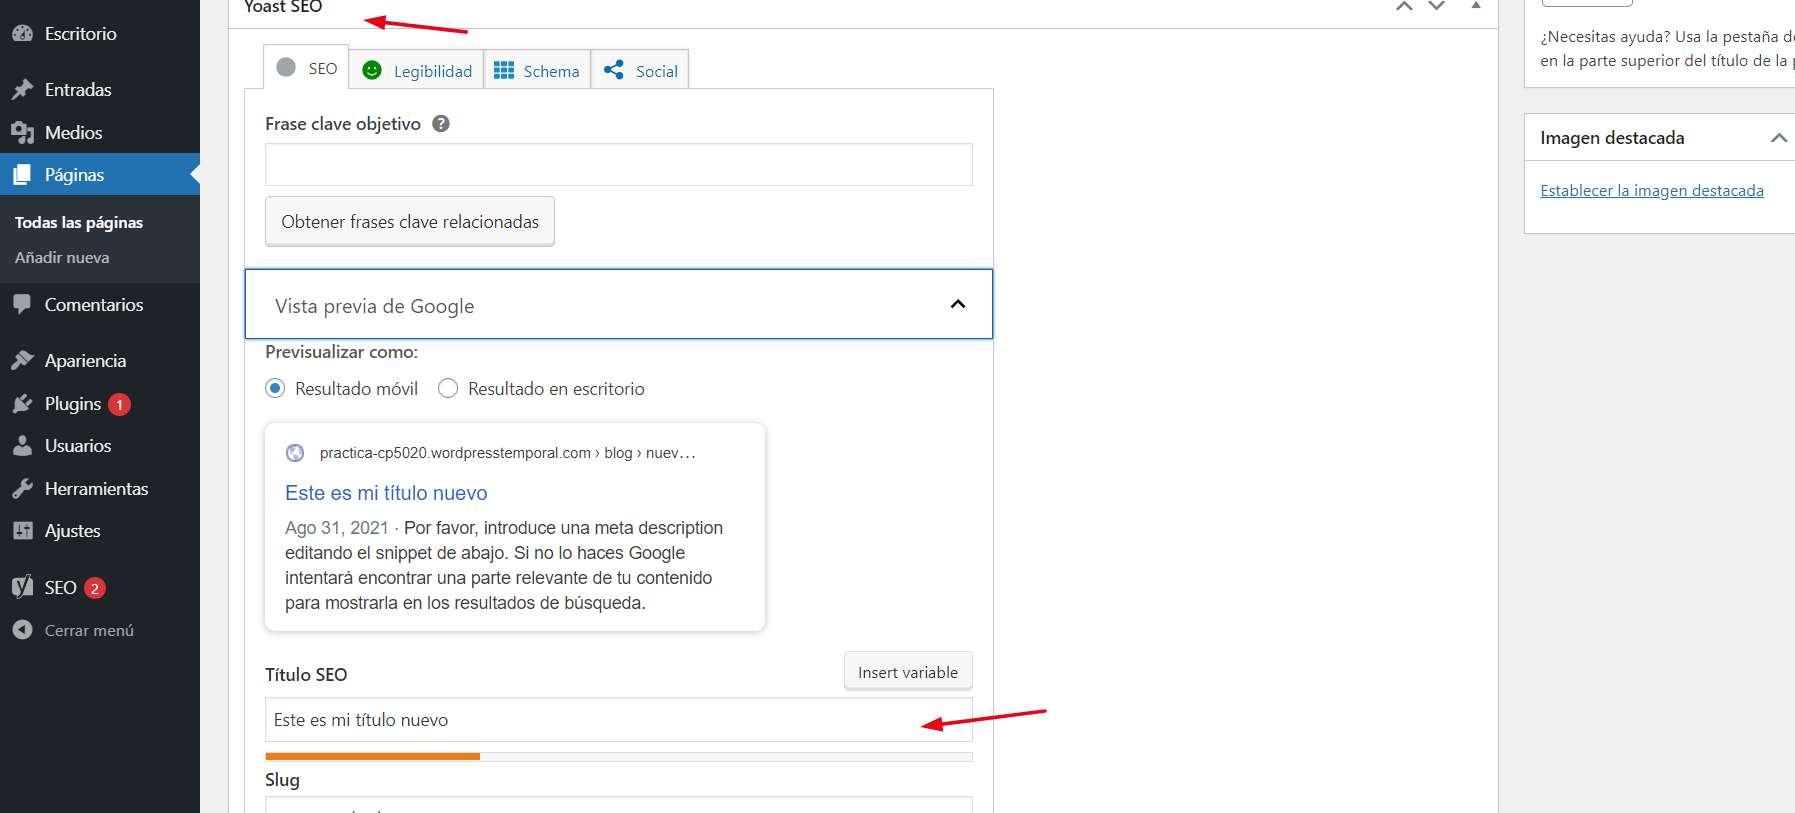The height and width of the screenshot is (813, 1795).
Task: Click the Plugins update badge
Action: point(119,405)
